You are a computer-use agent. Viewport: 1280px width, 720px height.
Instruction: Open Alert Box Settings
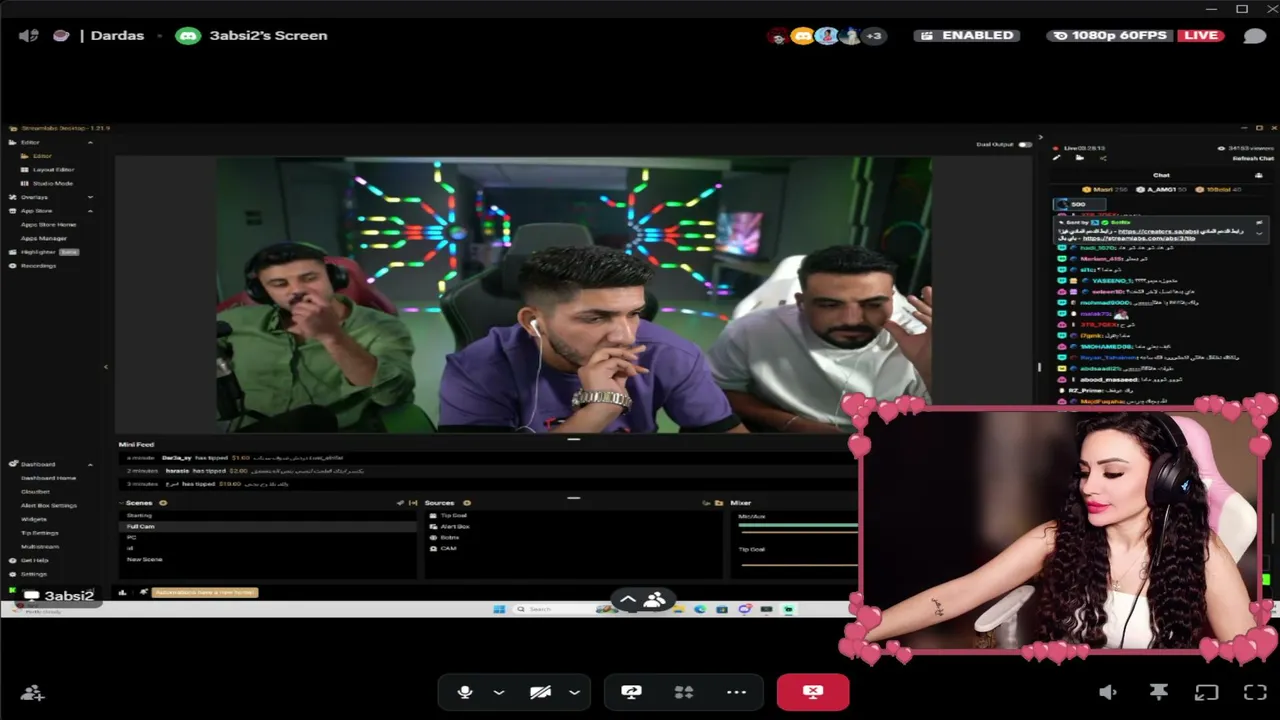click(x=49, y=505)
